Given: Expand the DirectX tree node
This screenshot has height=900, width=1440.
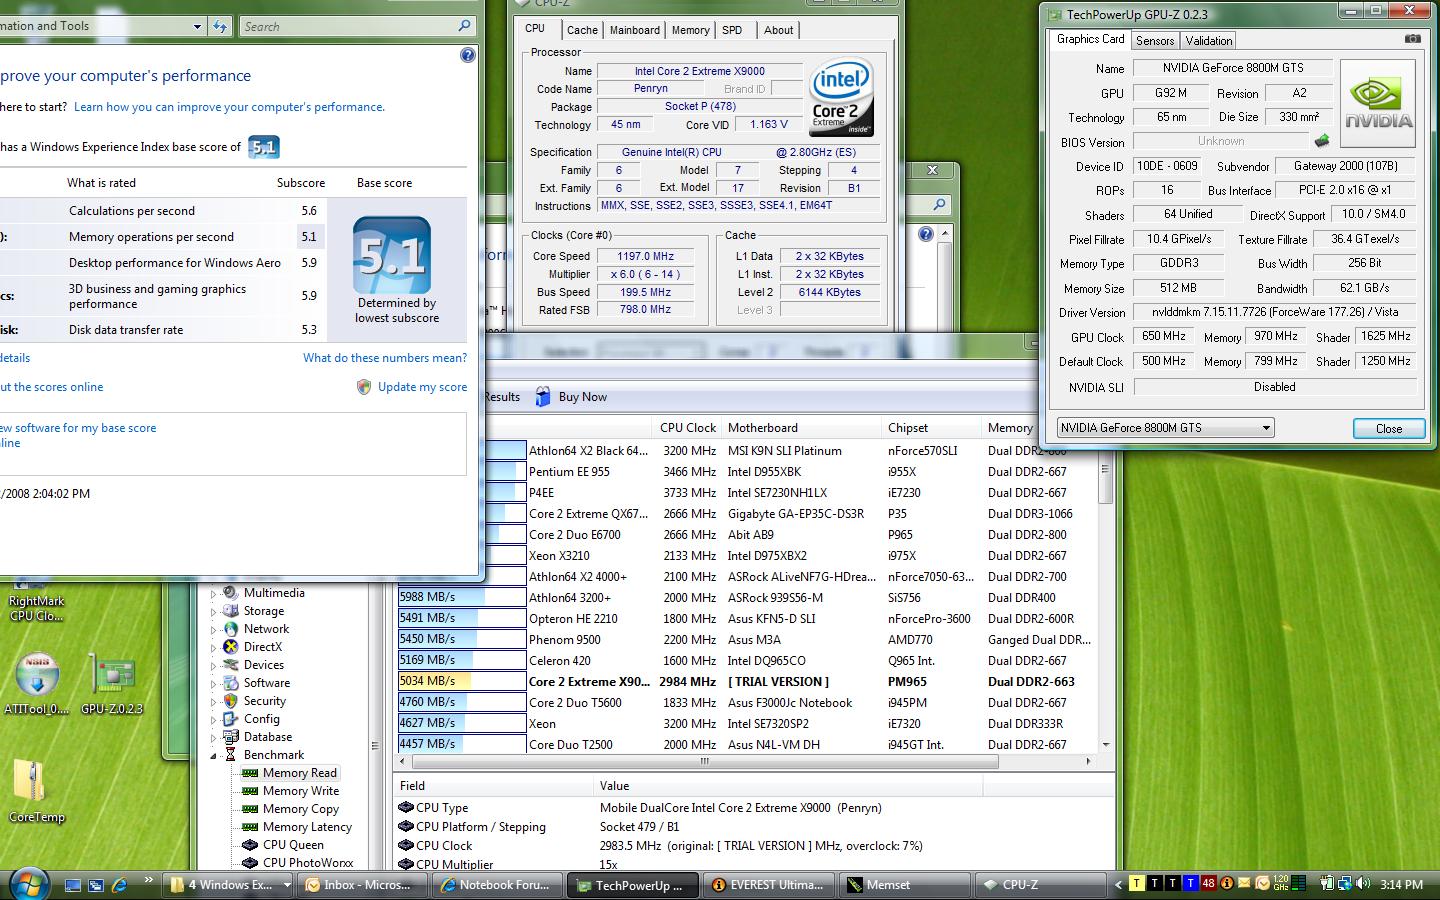Looking at the screenshot, I should pos(213,648).
